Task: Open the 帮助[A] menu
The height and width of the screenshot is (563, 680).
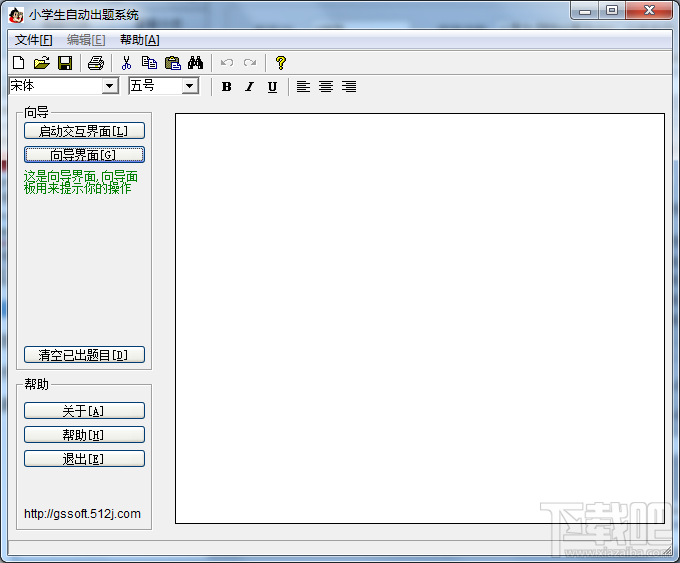Action: pyautogui.click(x=140, y=40)
